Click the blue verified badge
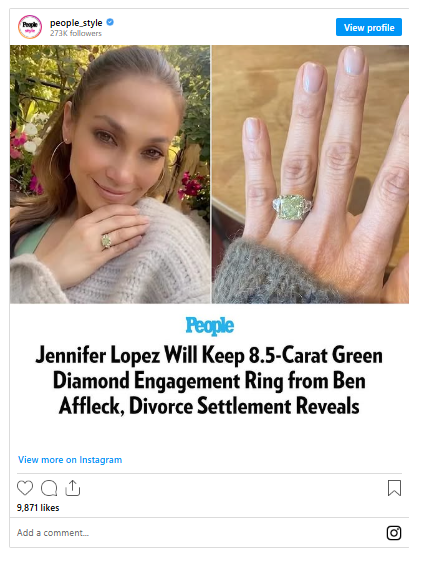Image resolution: width=425 pixels, height=561 pixels. pyautogui.click(x=110, y=22)
